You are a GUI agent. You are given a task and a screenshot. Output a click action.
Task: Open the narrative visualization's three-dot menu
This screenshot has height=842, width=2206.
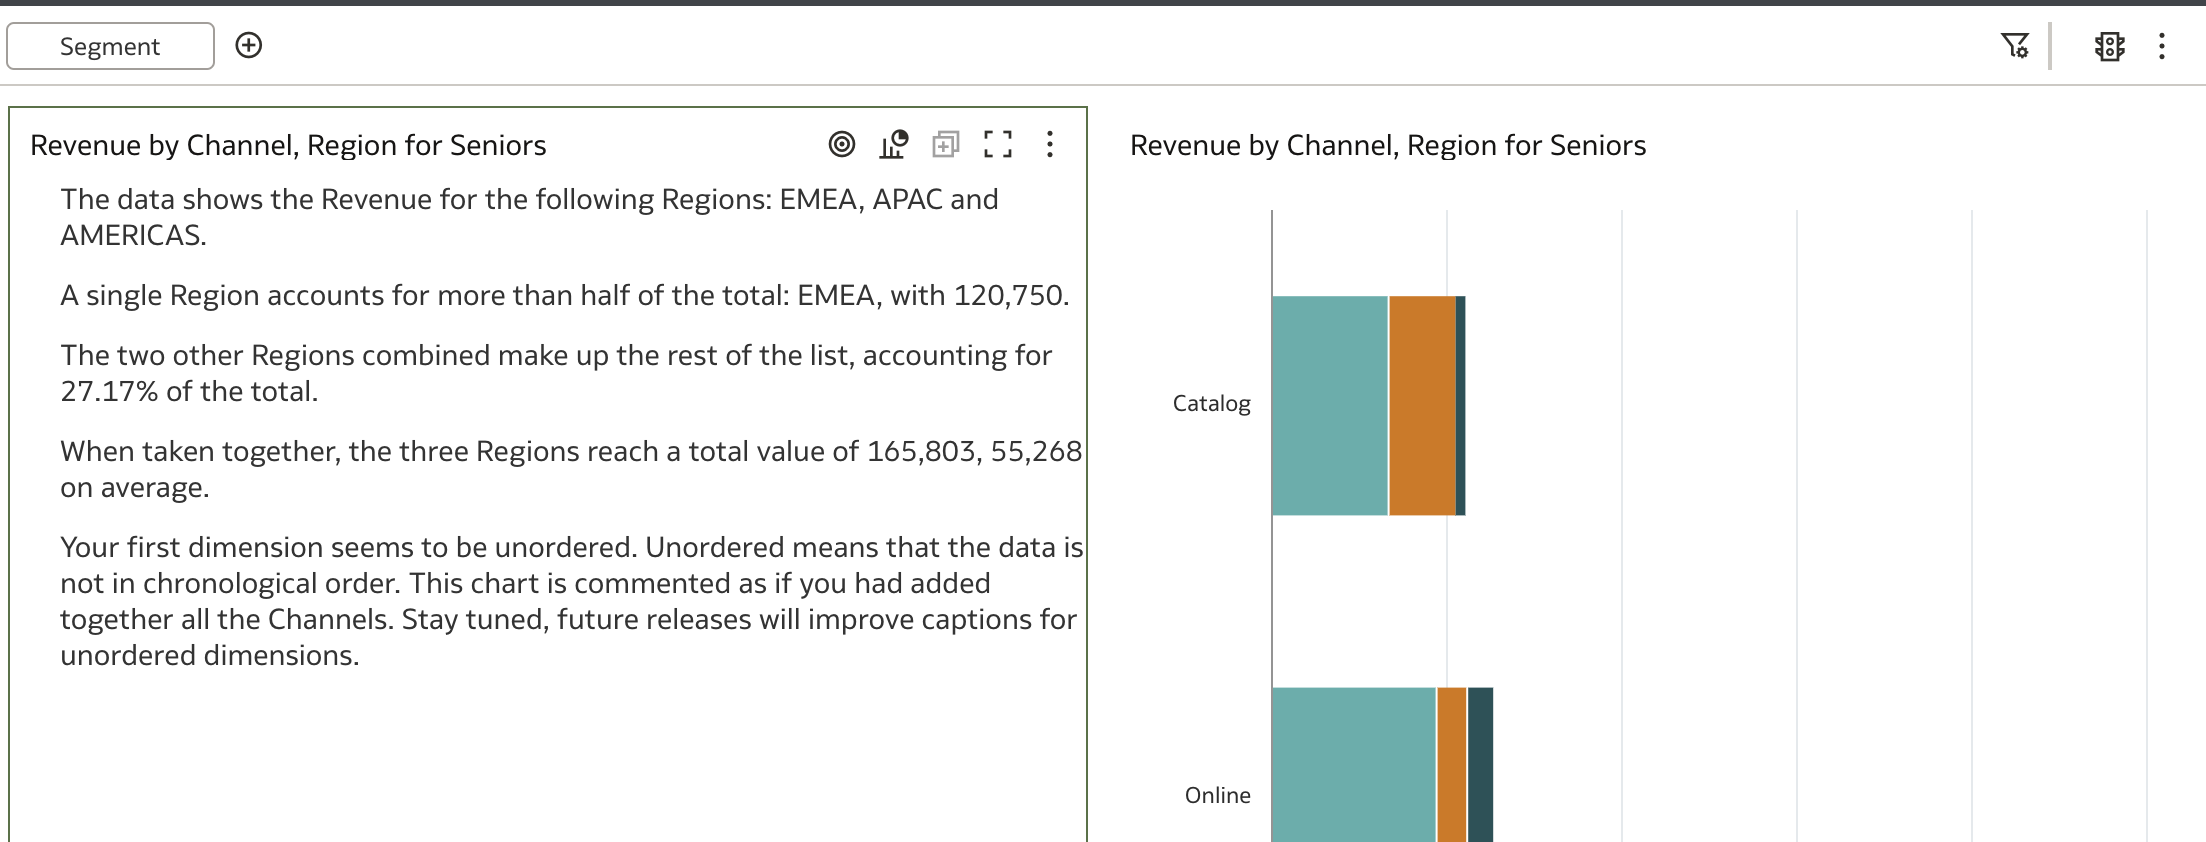1049,145
